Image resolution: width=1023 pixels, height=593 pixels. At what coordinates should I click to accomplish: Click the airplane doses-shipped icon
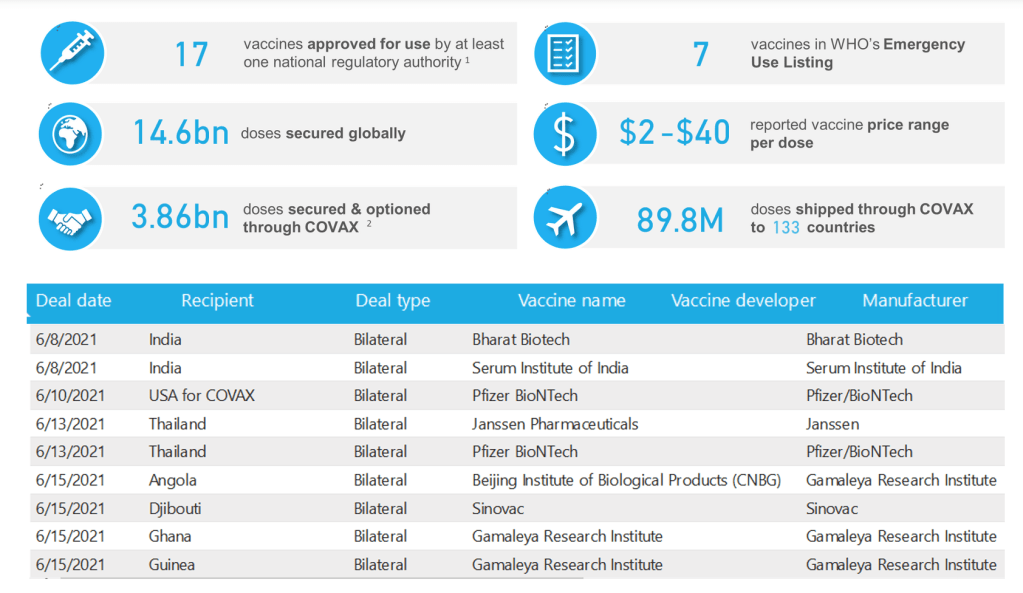[564, 218]
